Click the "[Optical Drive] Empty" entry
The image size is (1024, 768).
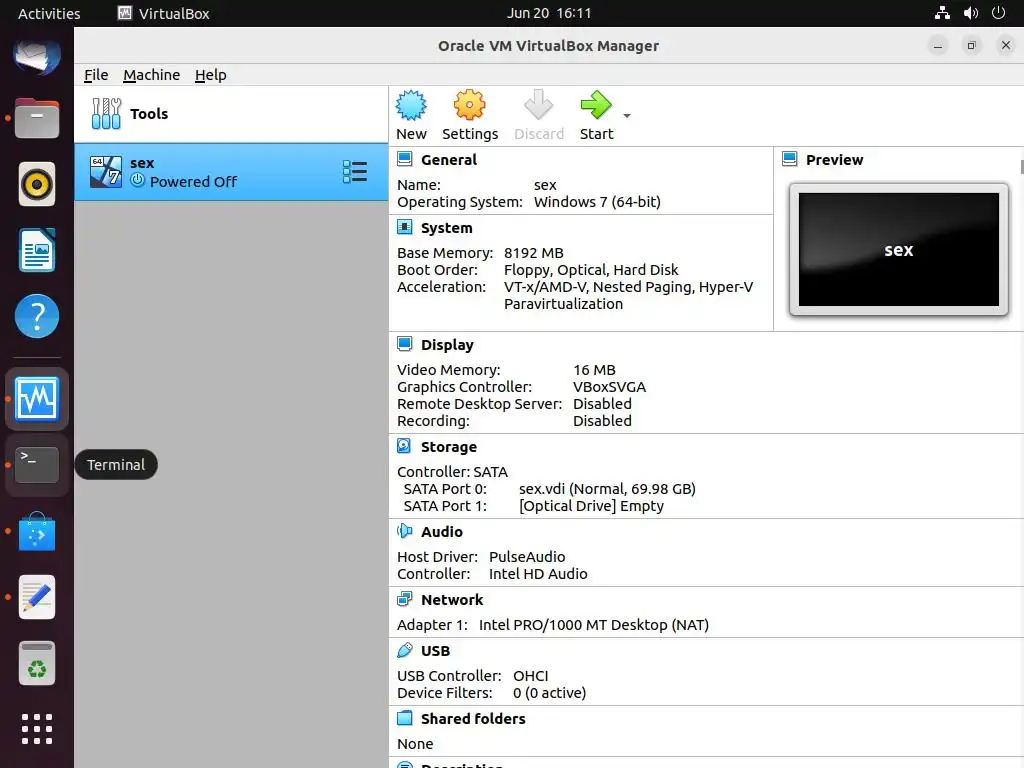(x=591, y=505)
